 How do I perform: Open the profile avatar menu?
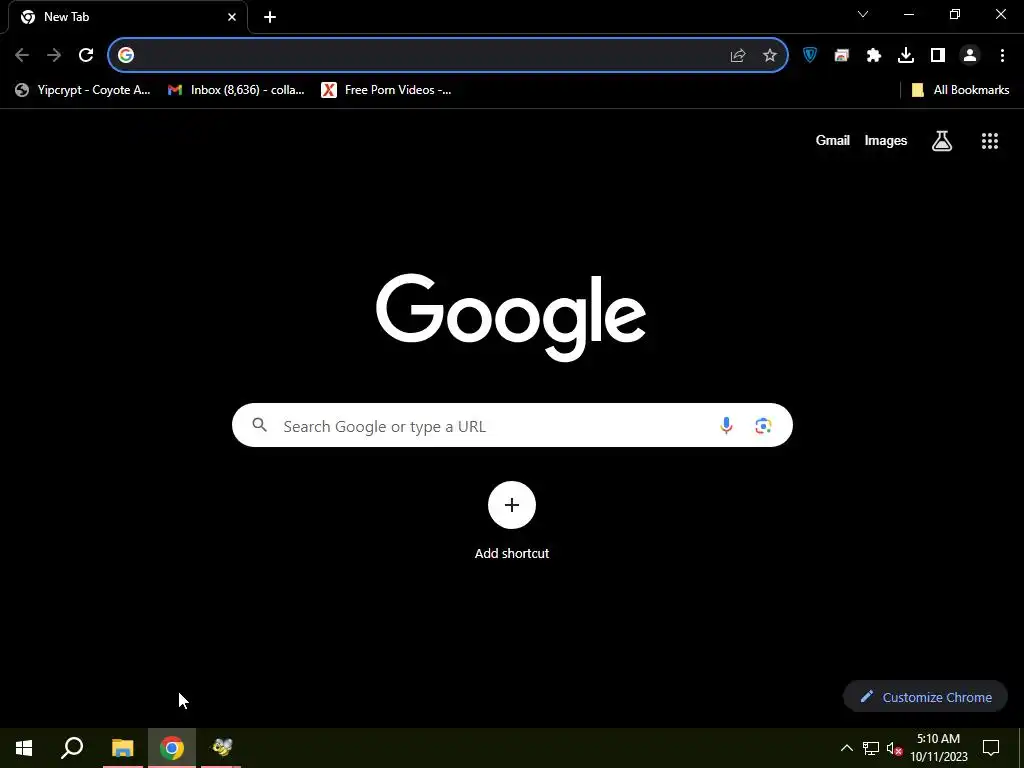pos(970,56)
